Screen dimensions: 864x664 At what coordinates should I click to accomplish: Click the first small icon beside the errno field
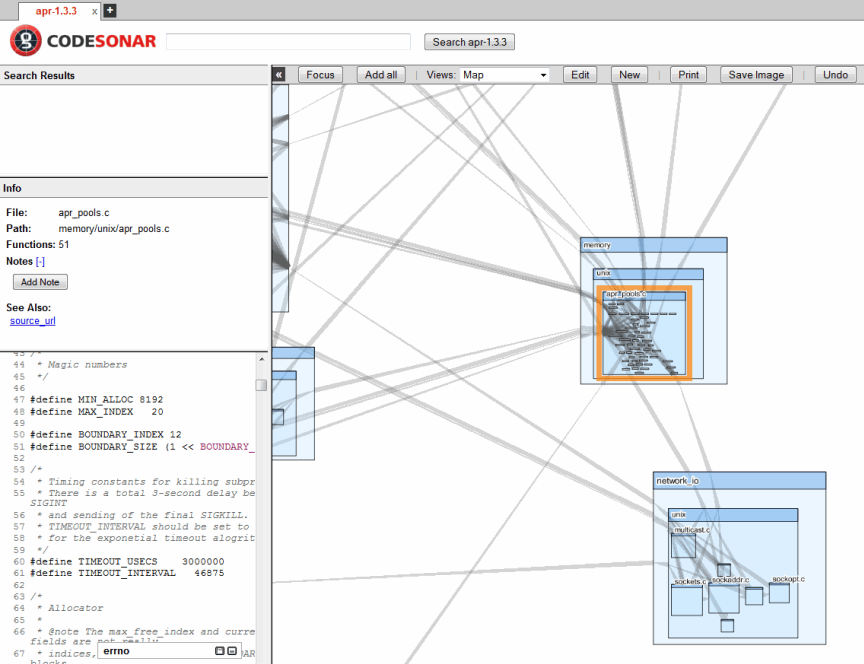219,651
